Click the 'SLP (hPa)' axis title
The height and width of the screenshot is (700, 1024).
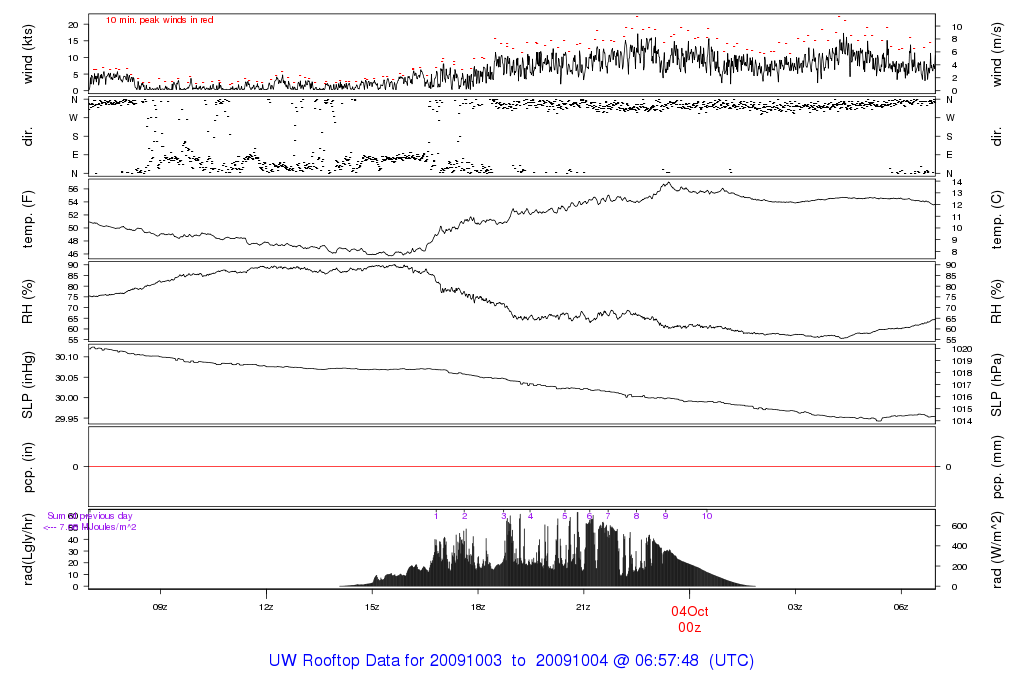pyautogui.click(x=997, y=385)
